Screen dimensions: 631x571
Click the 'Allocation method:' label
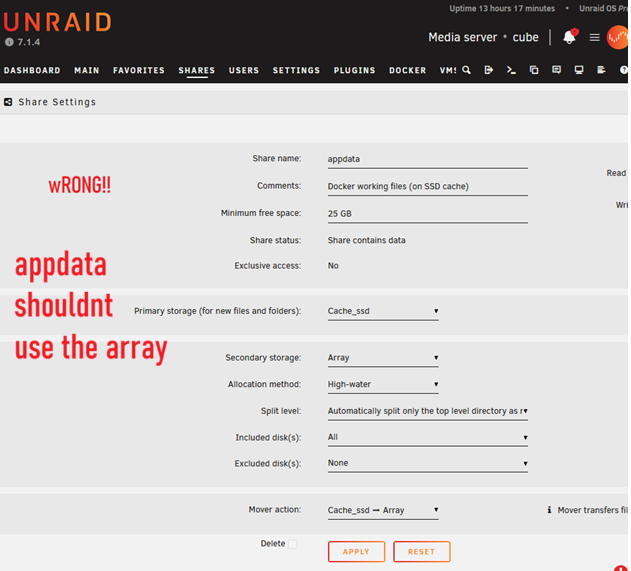[264, 384]
